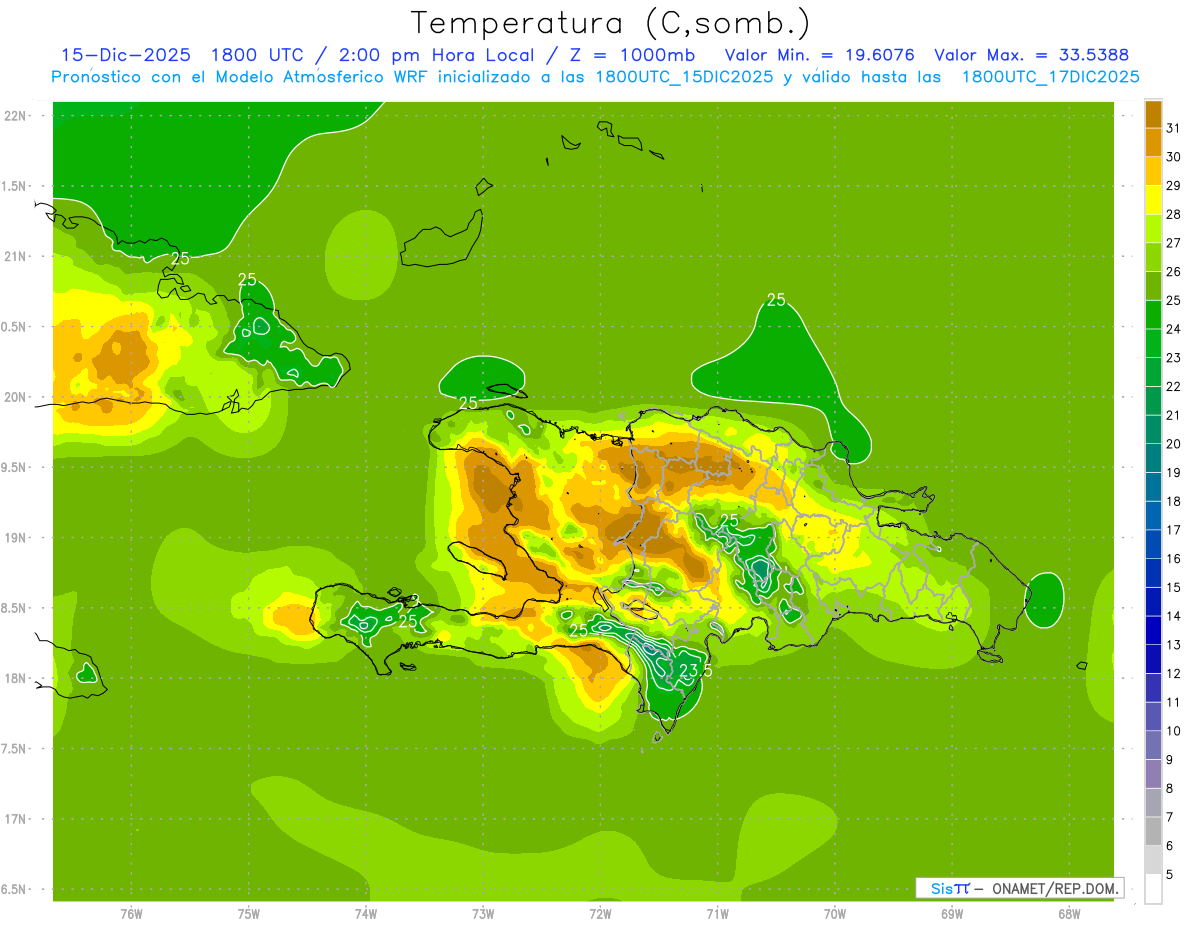Select the '15-Dic-2025' date text
The width and height of the screenshot is (1200, 927).
(126, 55)
